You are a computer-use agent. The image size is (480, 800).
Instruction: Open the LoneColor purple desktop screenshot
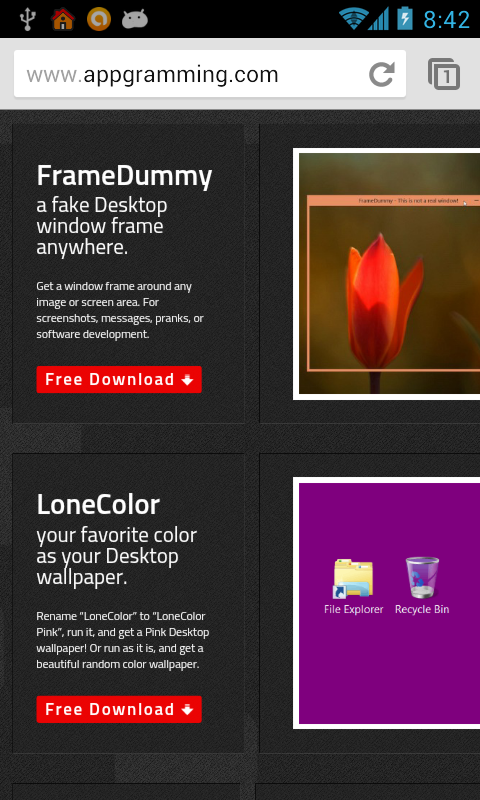pos(387,603)
